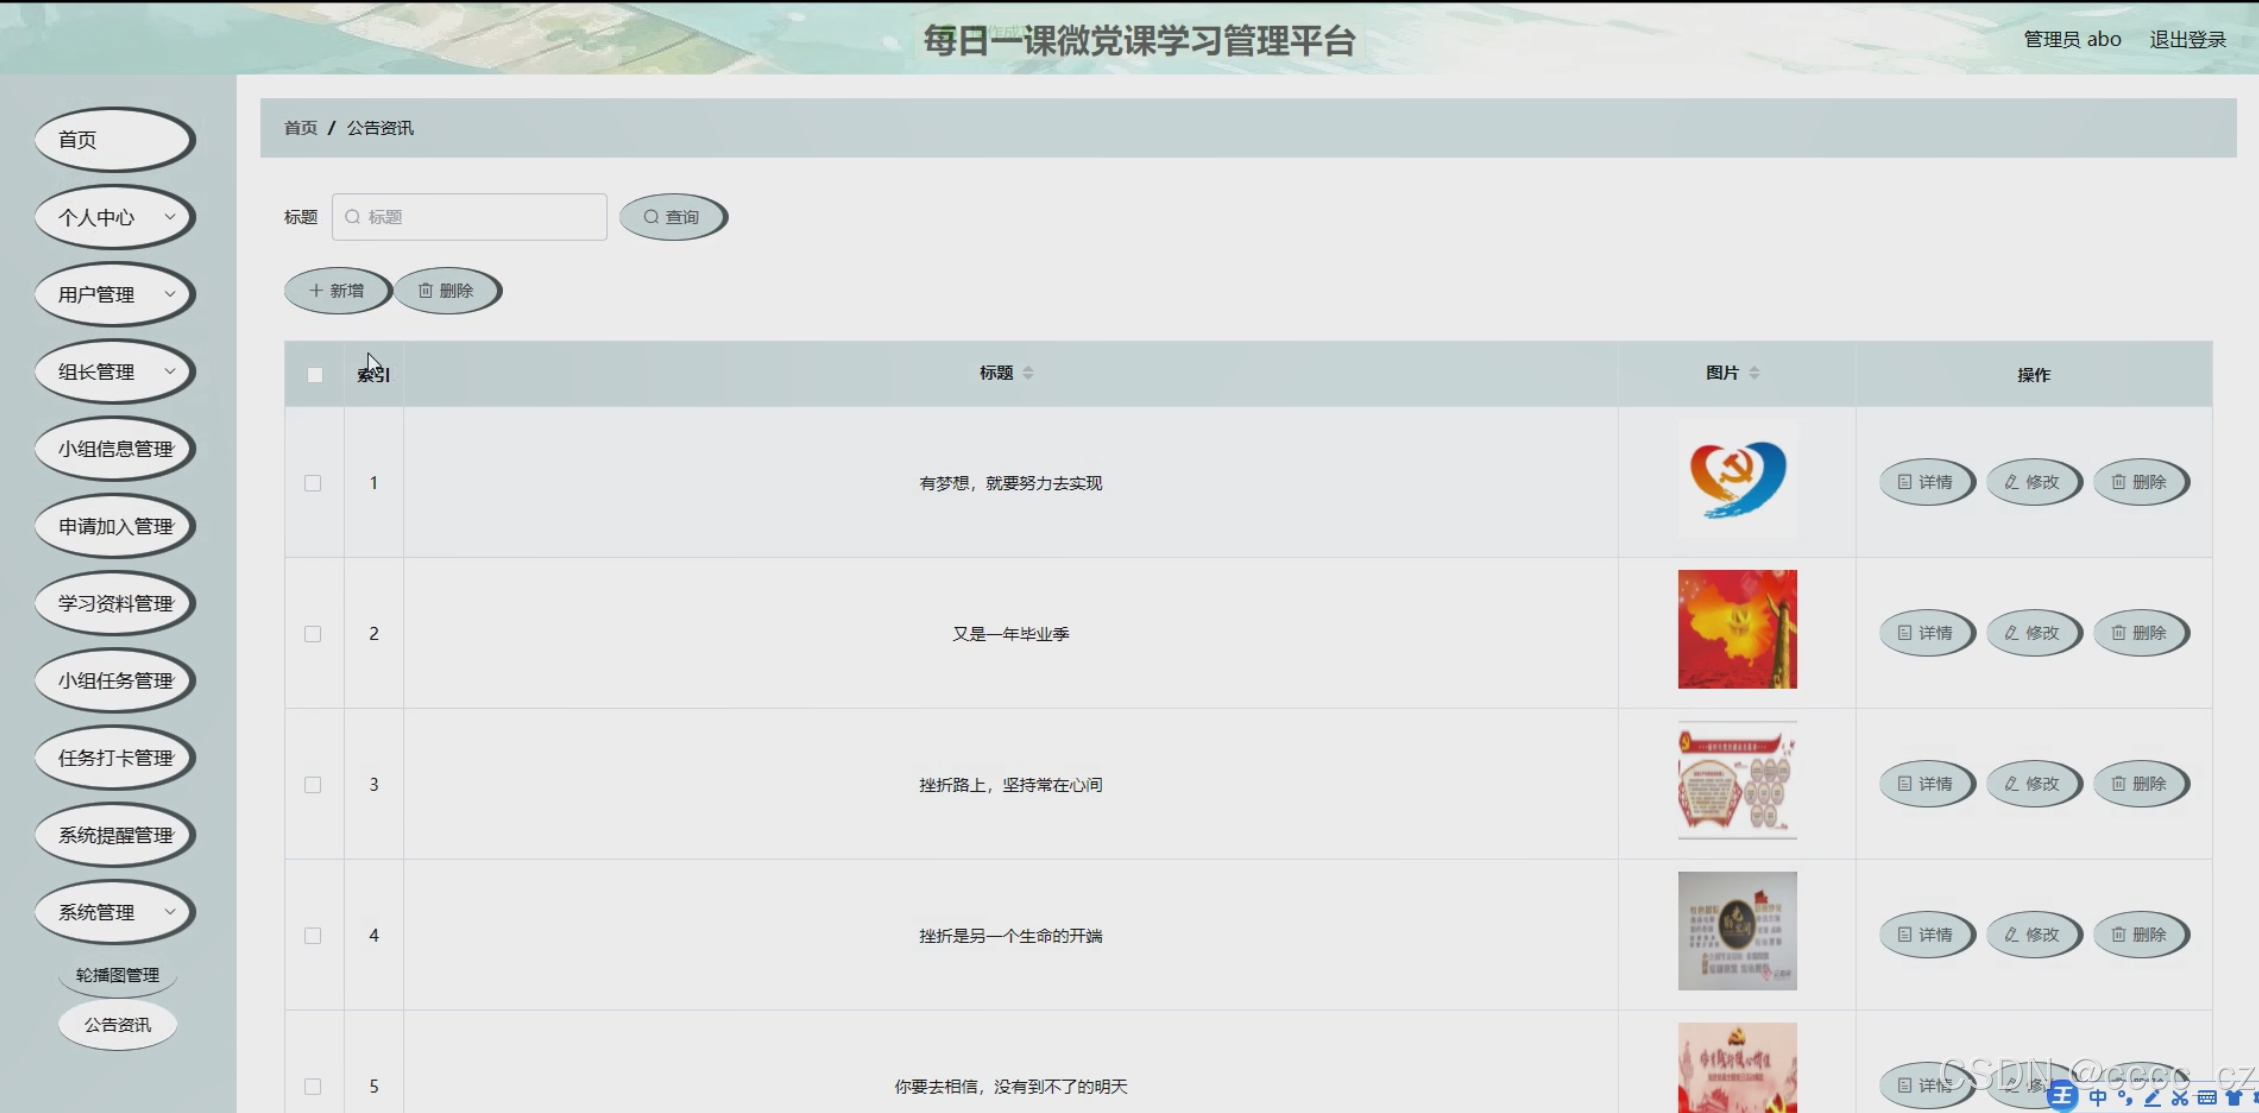Check the checkbox for row 2
Viewport: 2259px width, 1113px height.
point(313,634)
